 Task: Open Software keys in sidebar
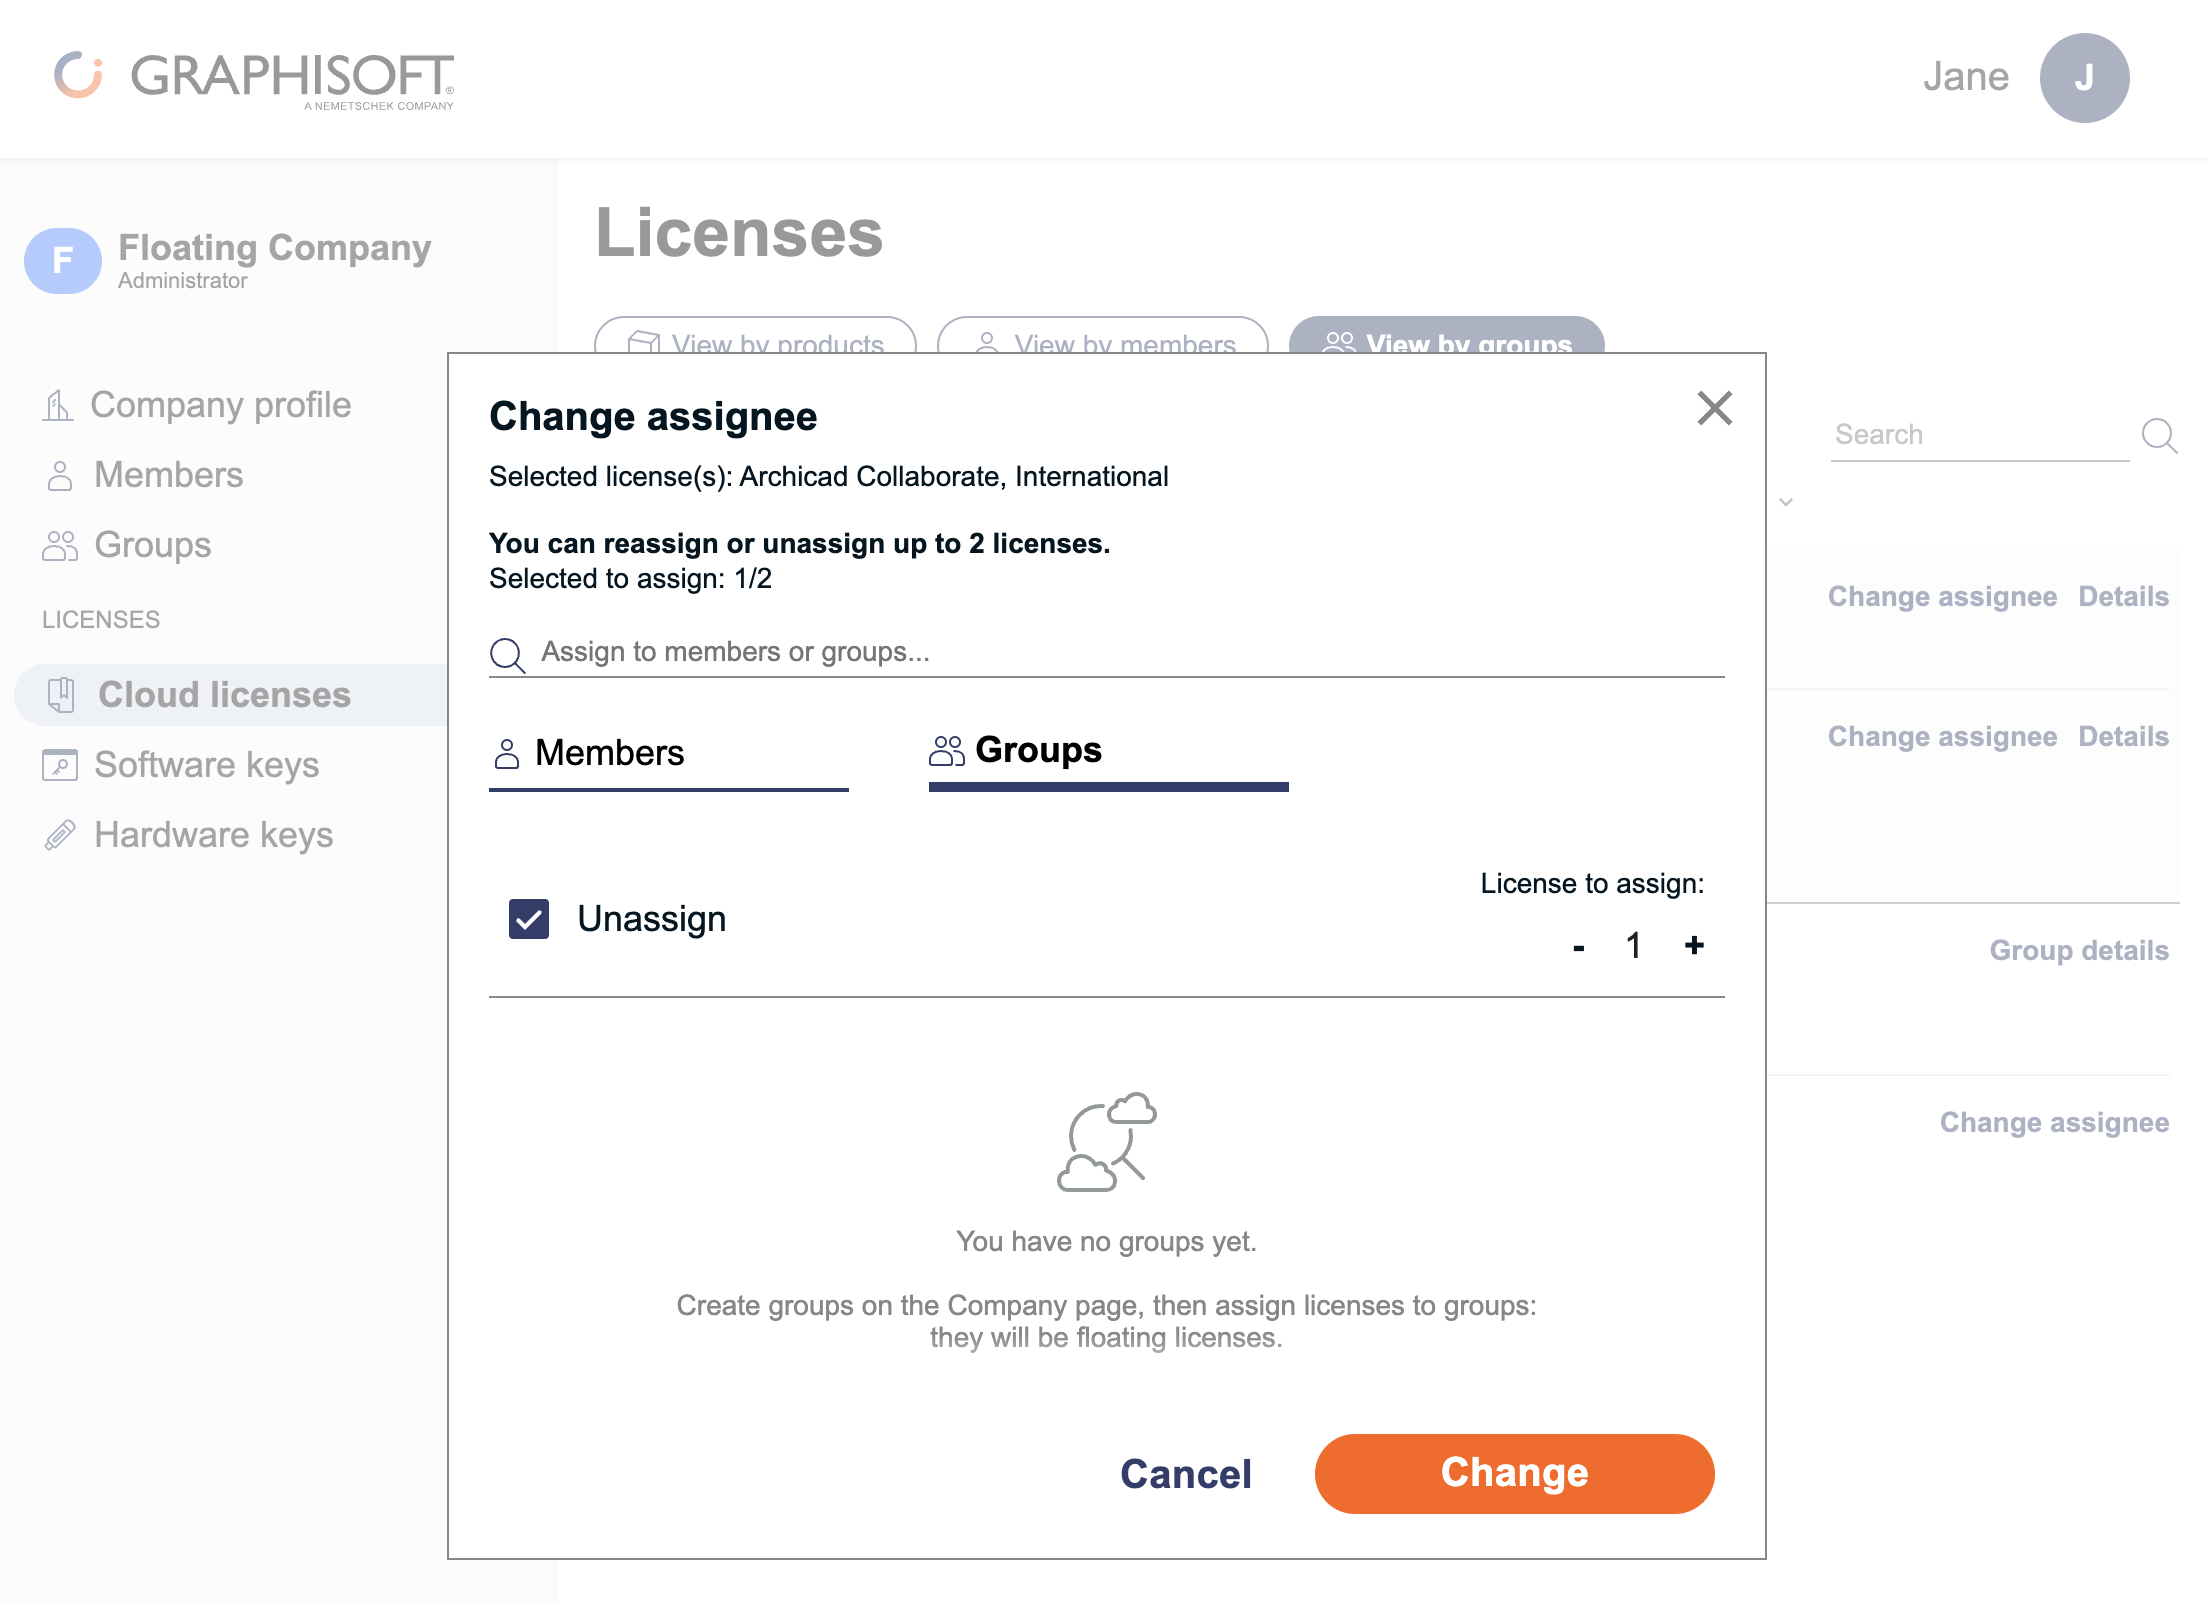206,765
